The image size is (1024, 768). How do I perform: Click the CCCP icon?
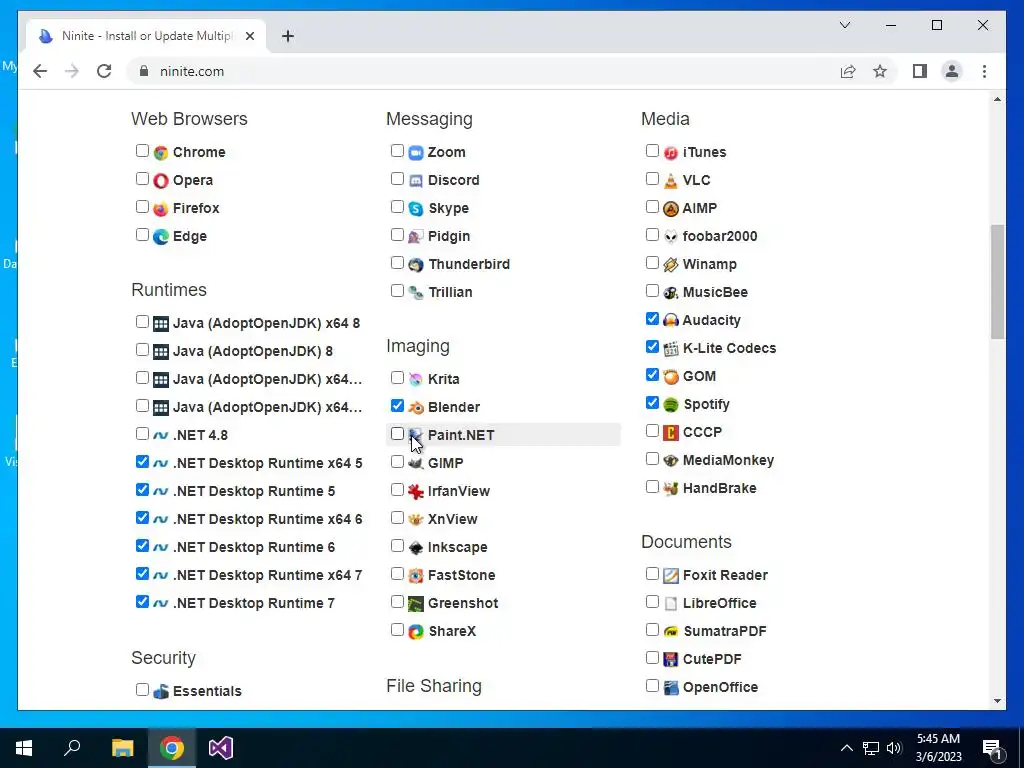click(x=671, y=433)
